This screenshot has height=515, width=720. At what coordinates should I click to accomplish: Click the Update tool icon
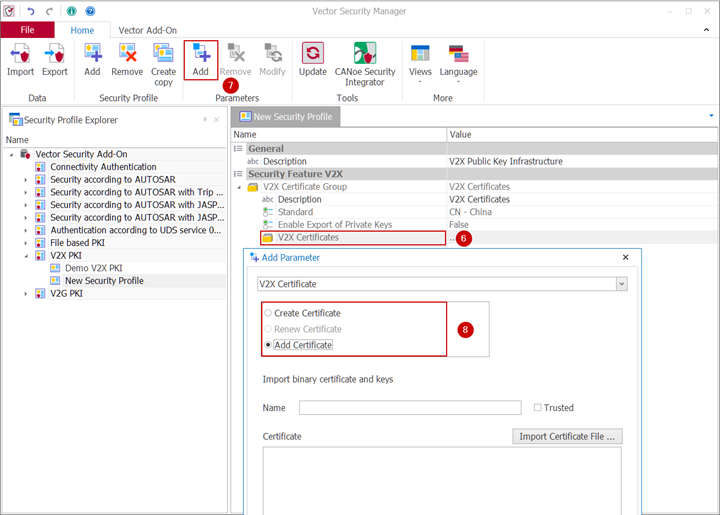pos(313,60)
